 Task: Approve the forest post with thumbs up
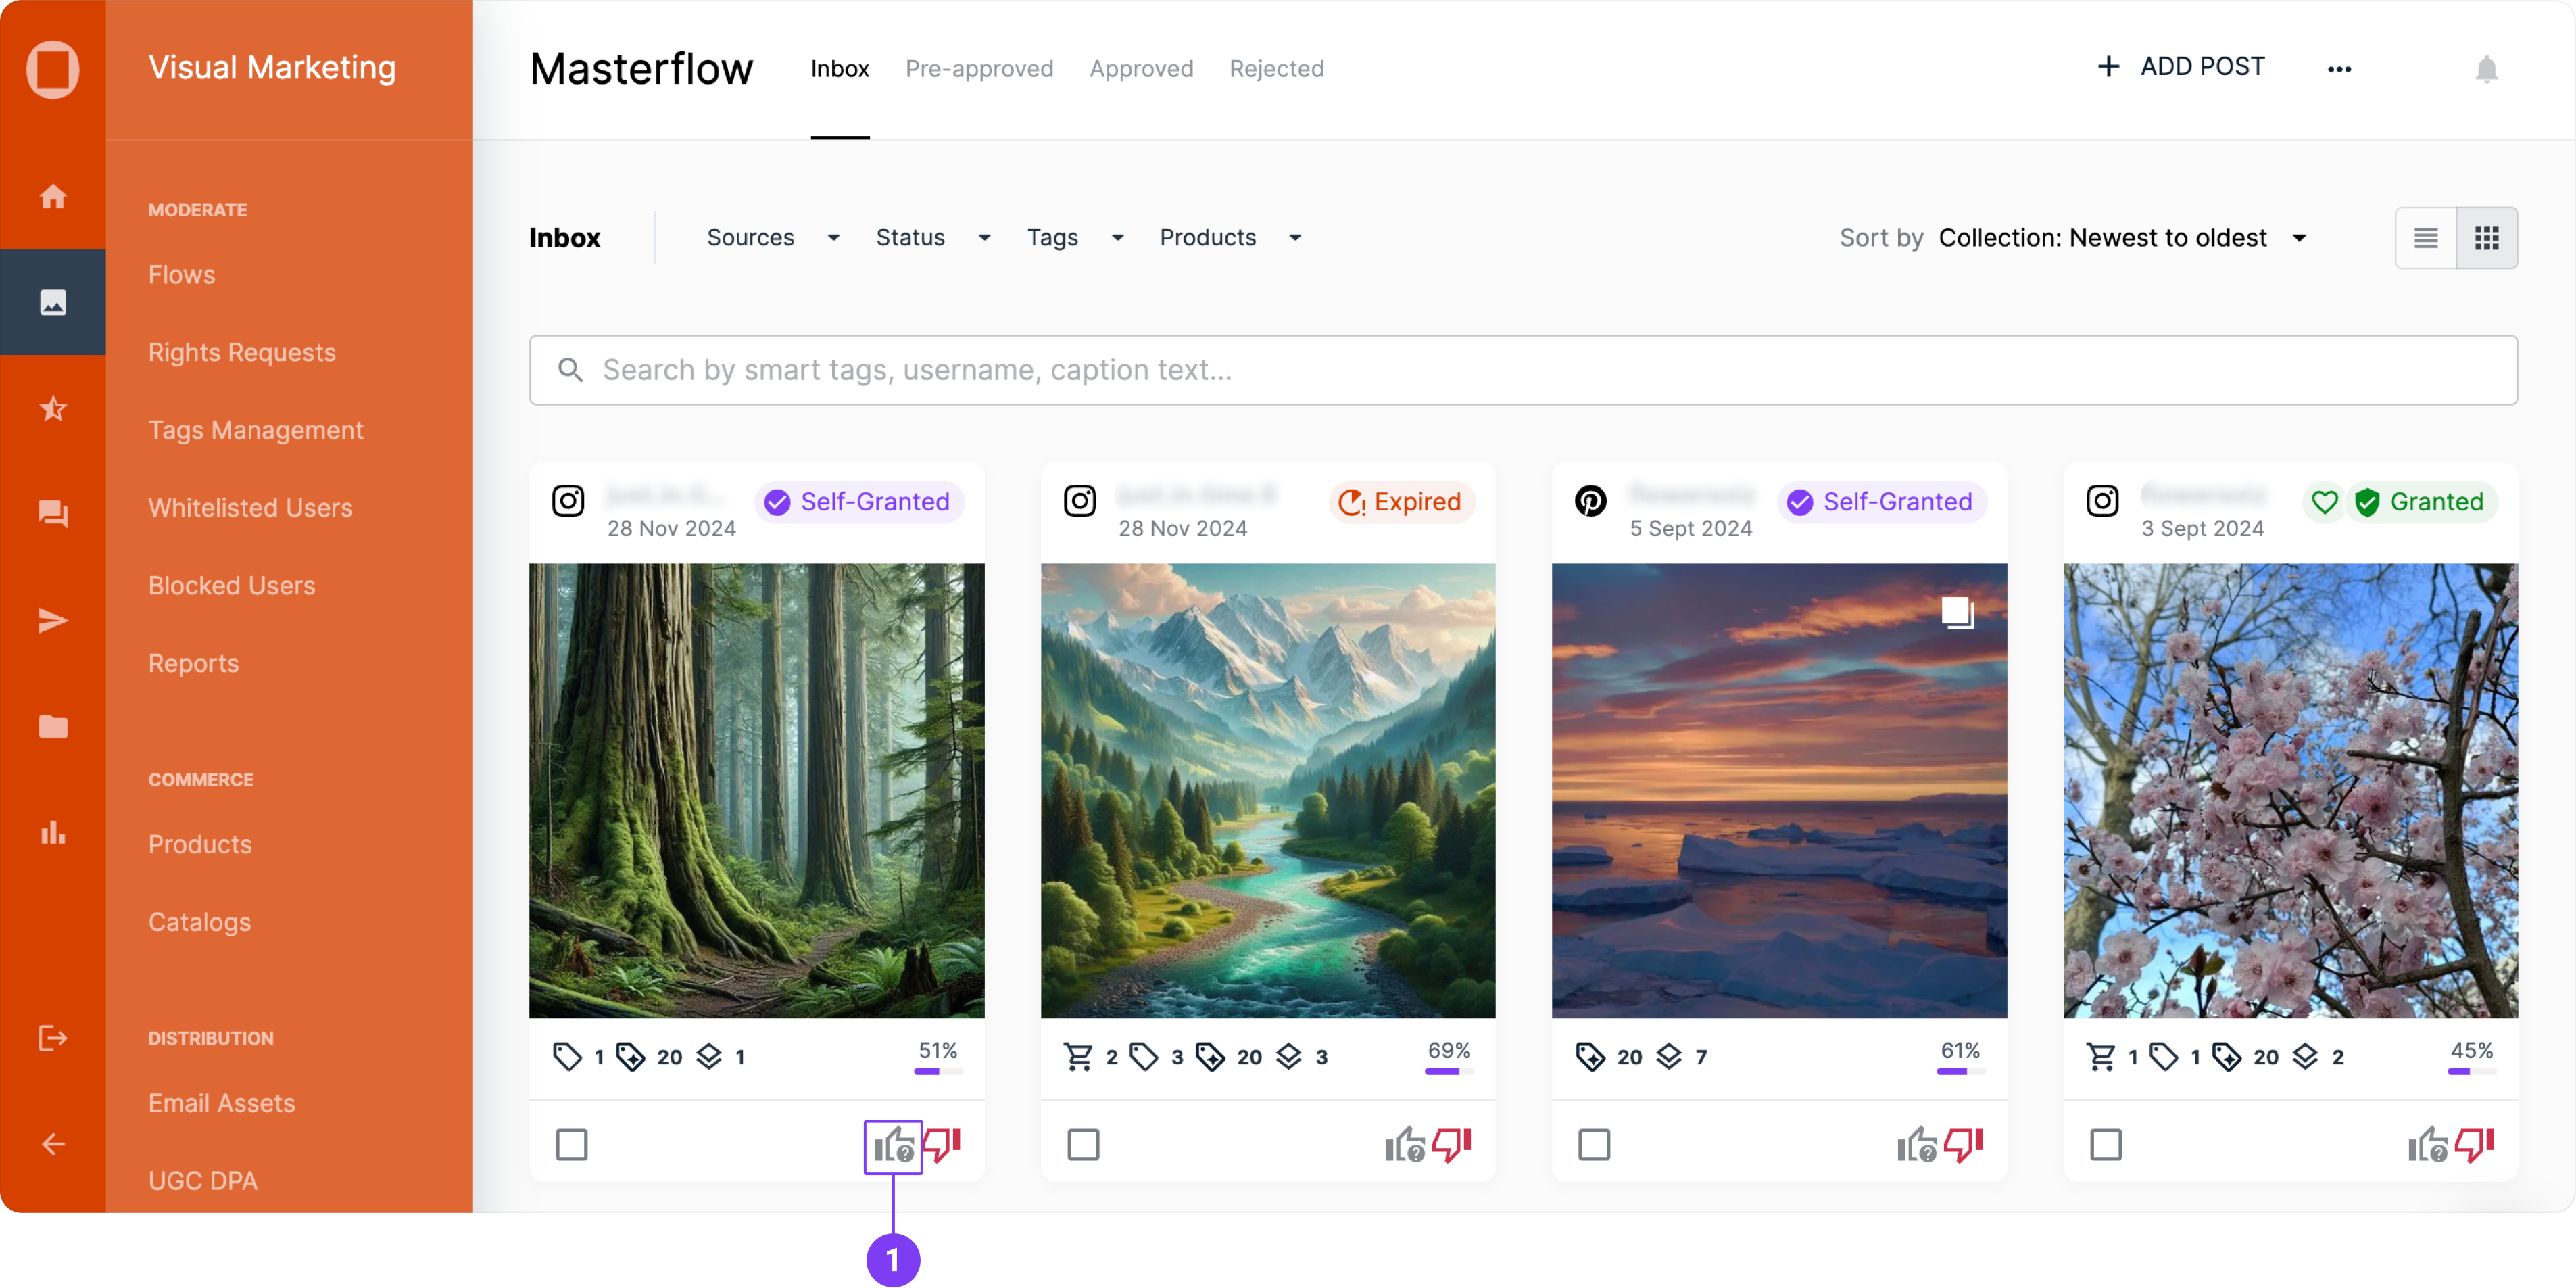[892, 1145]
